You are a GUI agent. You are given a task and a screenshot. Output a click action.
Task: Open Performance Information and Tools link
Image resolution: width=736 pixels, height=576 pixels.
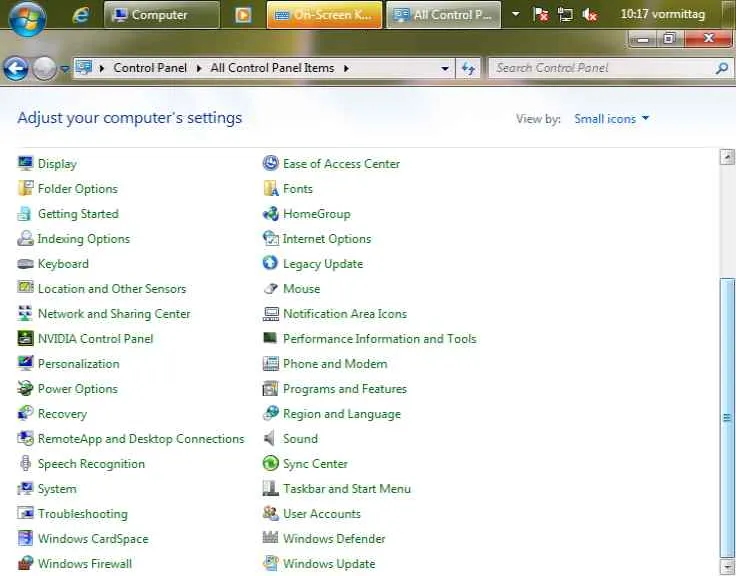pos(380,338)
